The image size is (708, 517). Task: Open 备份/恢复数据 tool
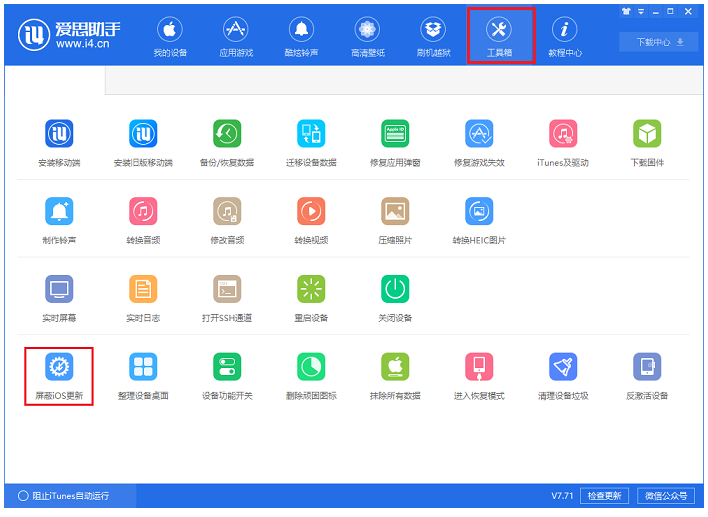tap(227, 134)
